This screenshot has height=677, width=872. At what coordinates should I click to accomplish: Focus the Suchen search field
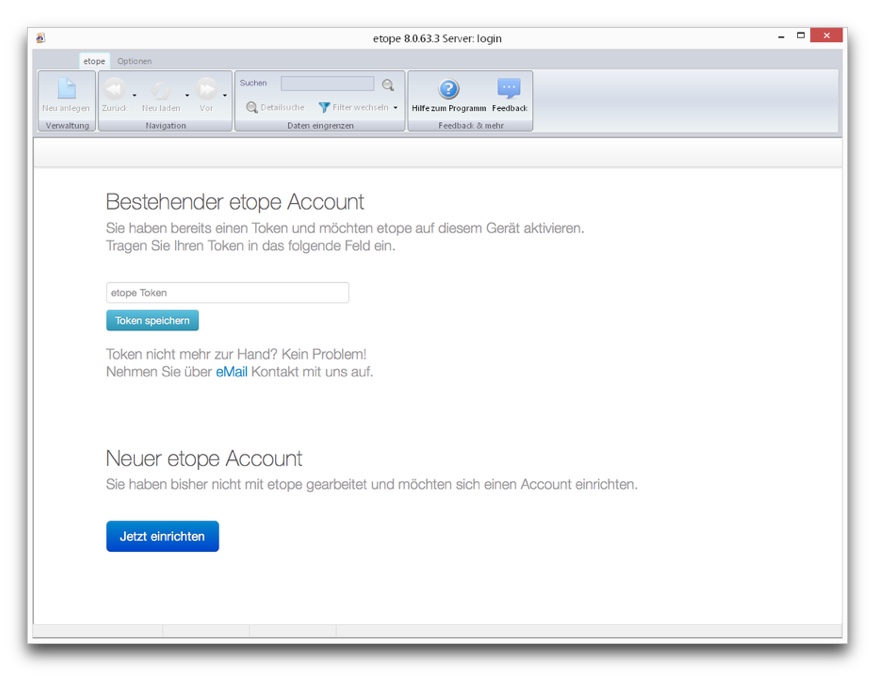(328, 83)
